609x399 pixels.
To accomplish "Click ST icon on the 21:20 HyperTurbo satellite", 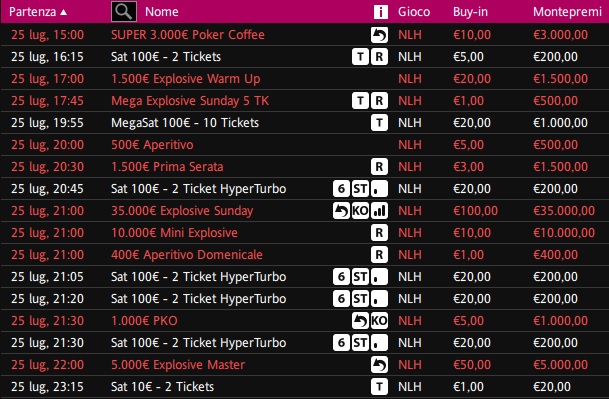I will [360, 299].
